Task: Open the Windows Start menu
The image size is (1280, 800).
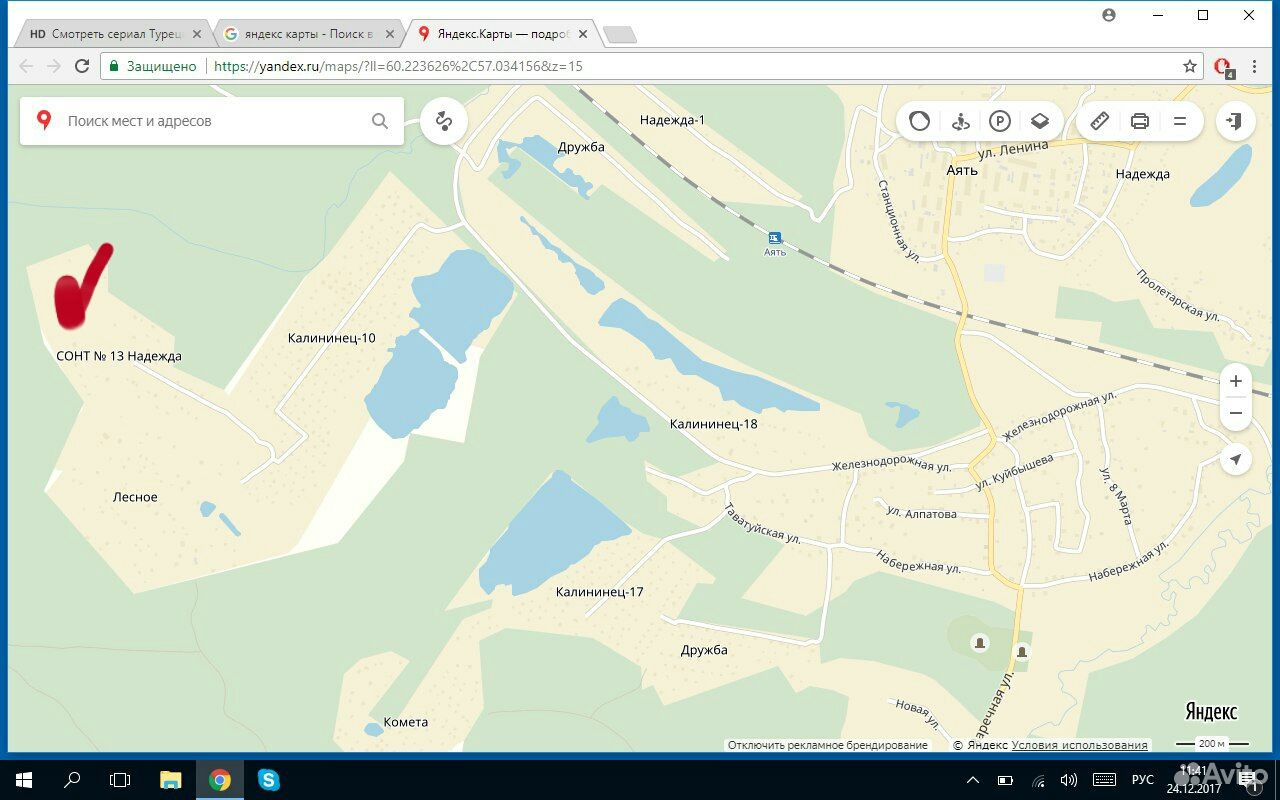Action: pos(24,780)
